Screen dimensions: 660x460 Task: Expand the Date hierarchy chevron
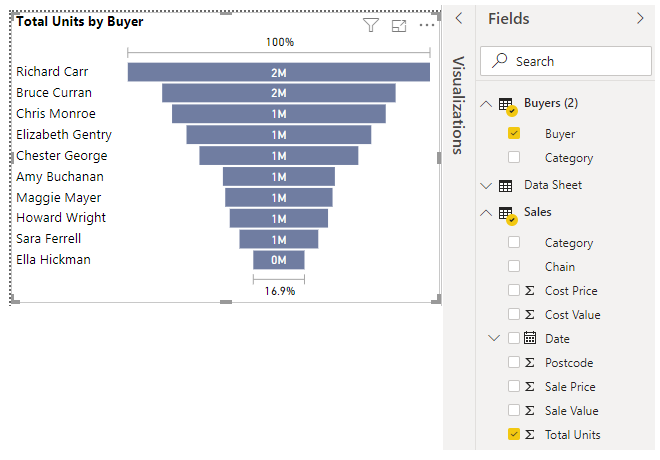494,338
